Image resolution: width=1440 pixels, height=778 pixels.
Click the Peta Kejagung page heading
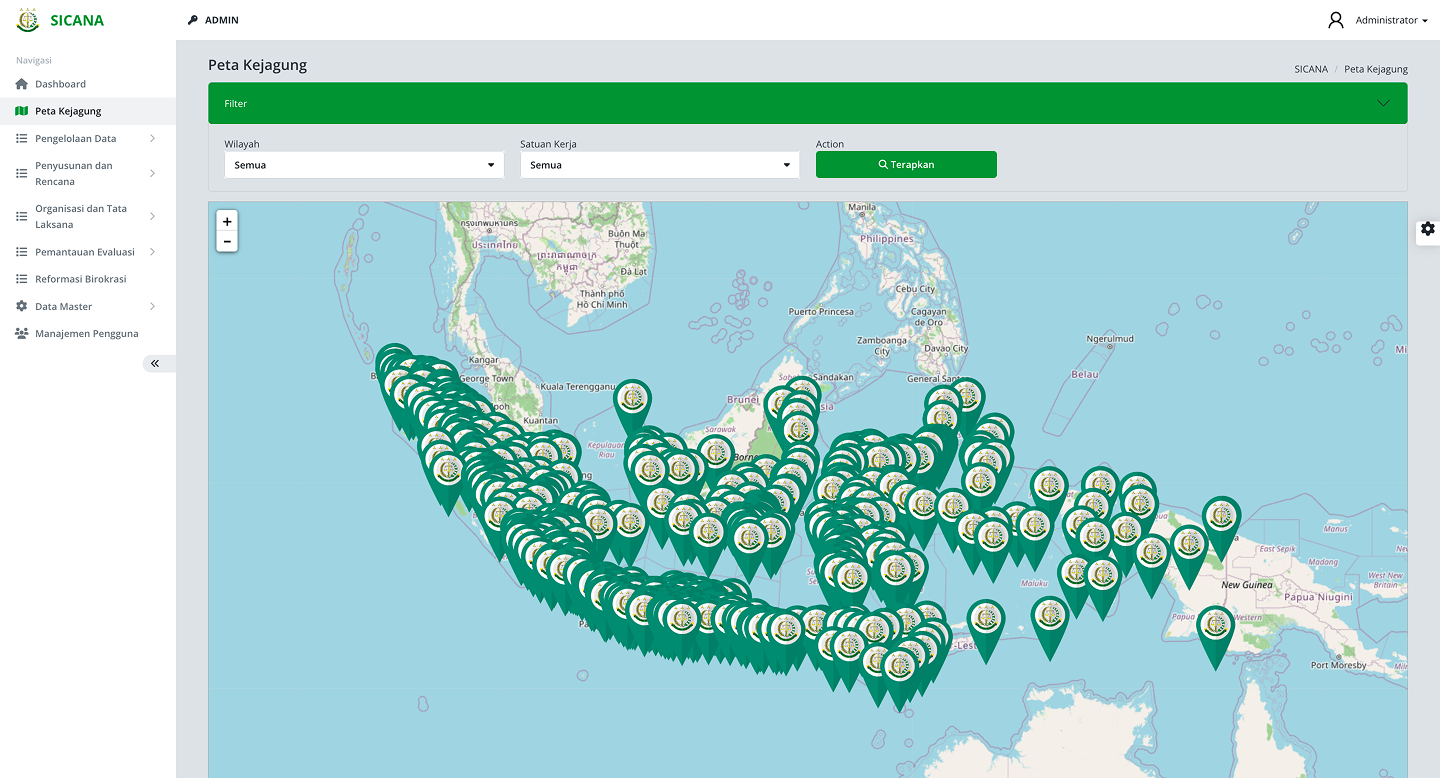pos(257,65)
